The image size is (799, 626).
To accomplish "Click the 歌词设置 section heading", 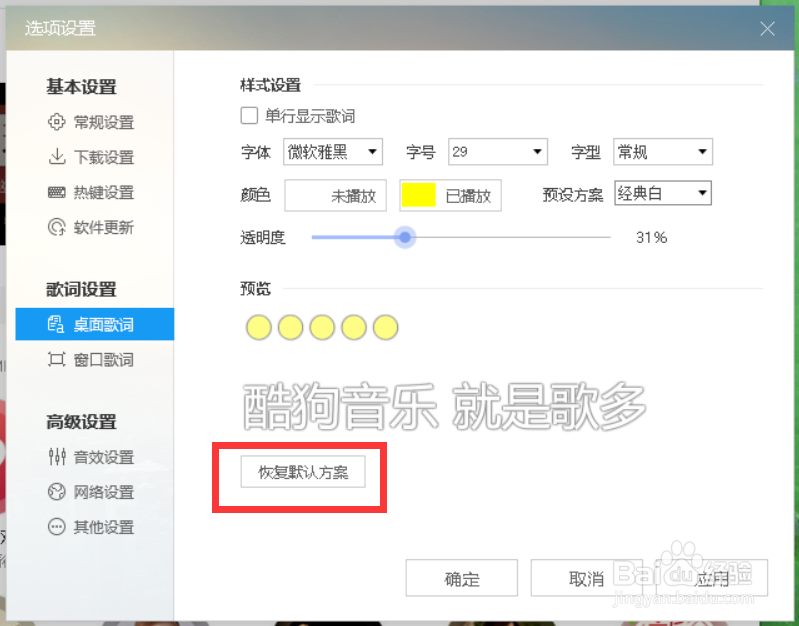I will click(82, 289).
